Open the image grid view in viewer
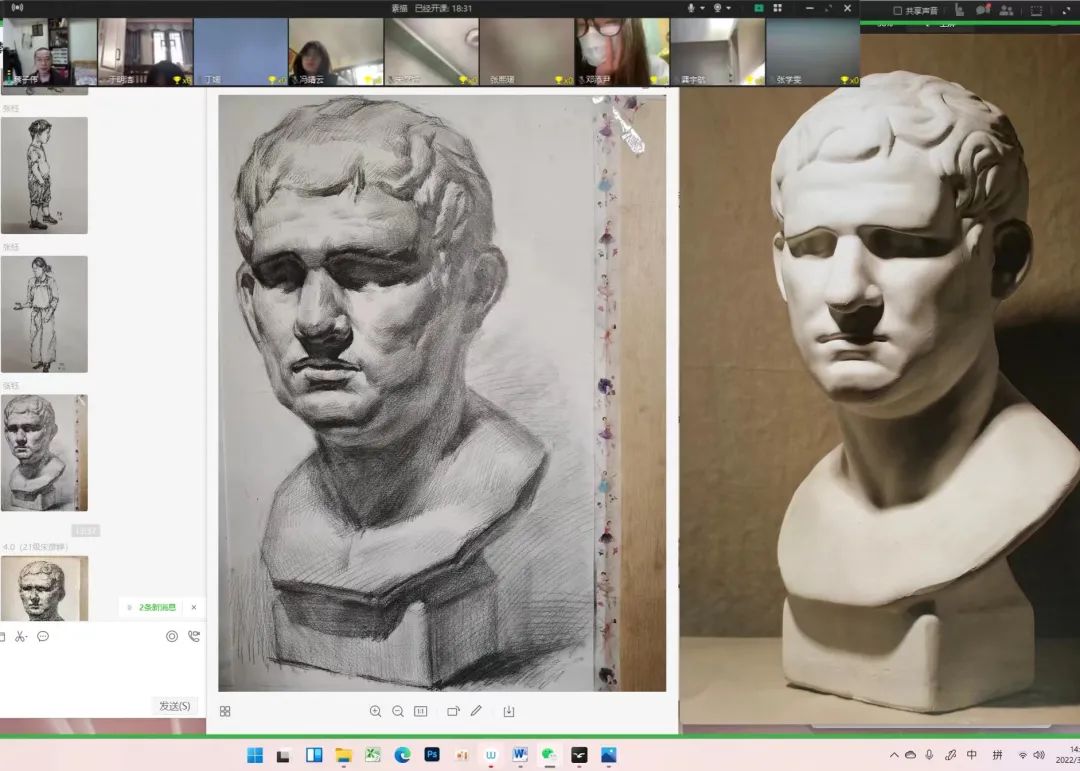 pyautogui.click(x=225, y=711)
